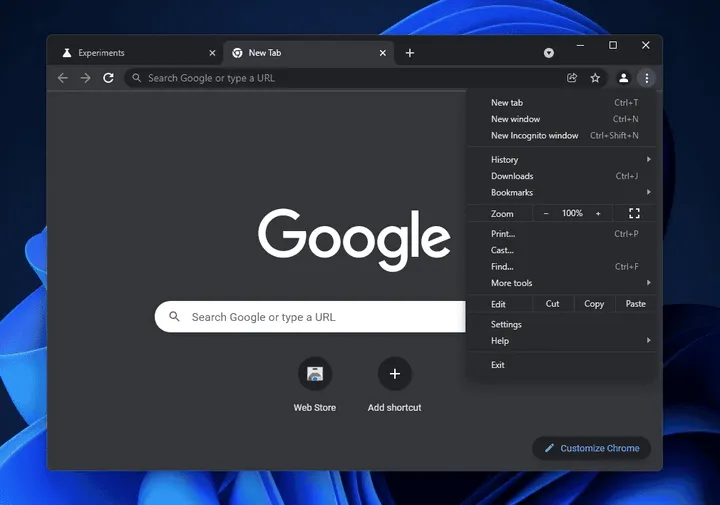This screenshot has height=505, width=720.
Task: Select Cast... in the menu
Action: [x=562, y=250]
